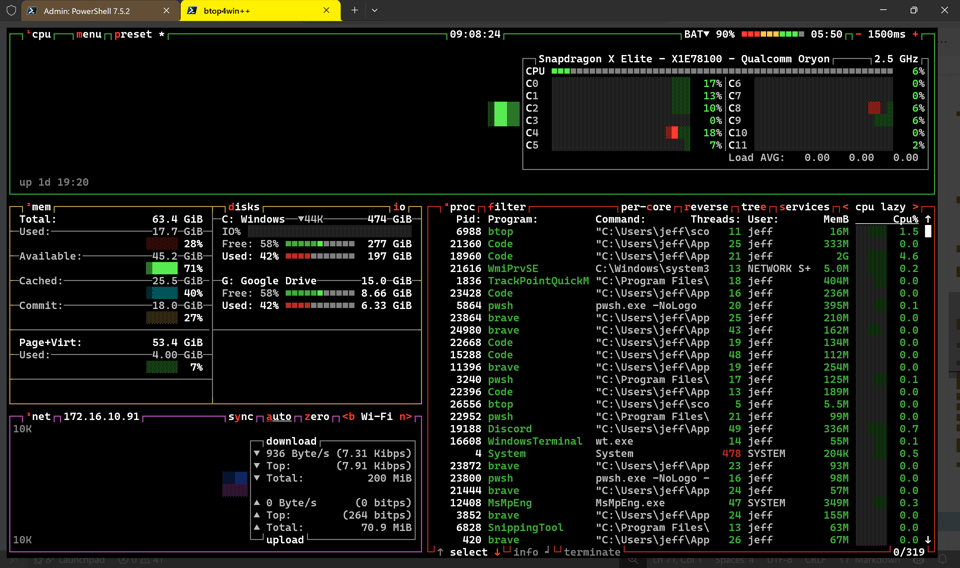960x568 pixels.
Task: Click the 09:08:24 clock
Action: click(475, 34)
